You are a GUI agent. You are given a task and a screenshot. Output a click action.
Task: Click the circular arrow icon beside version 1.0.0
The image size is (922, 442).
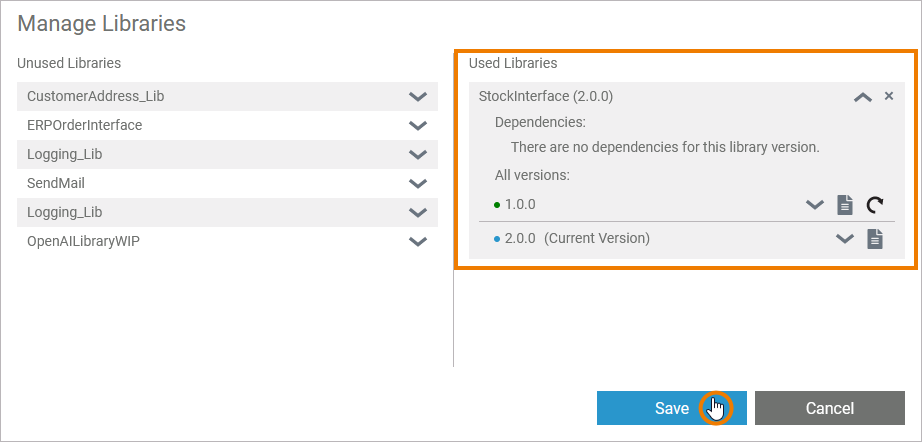pyautogui.click(x=875, y=205)
